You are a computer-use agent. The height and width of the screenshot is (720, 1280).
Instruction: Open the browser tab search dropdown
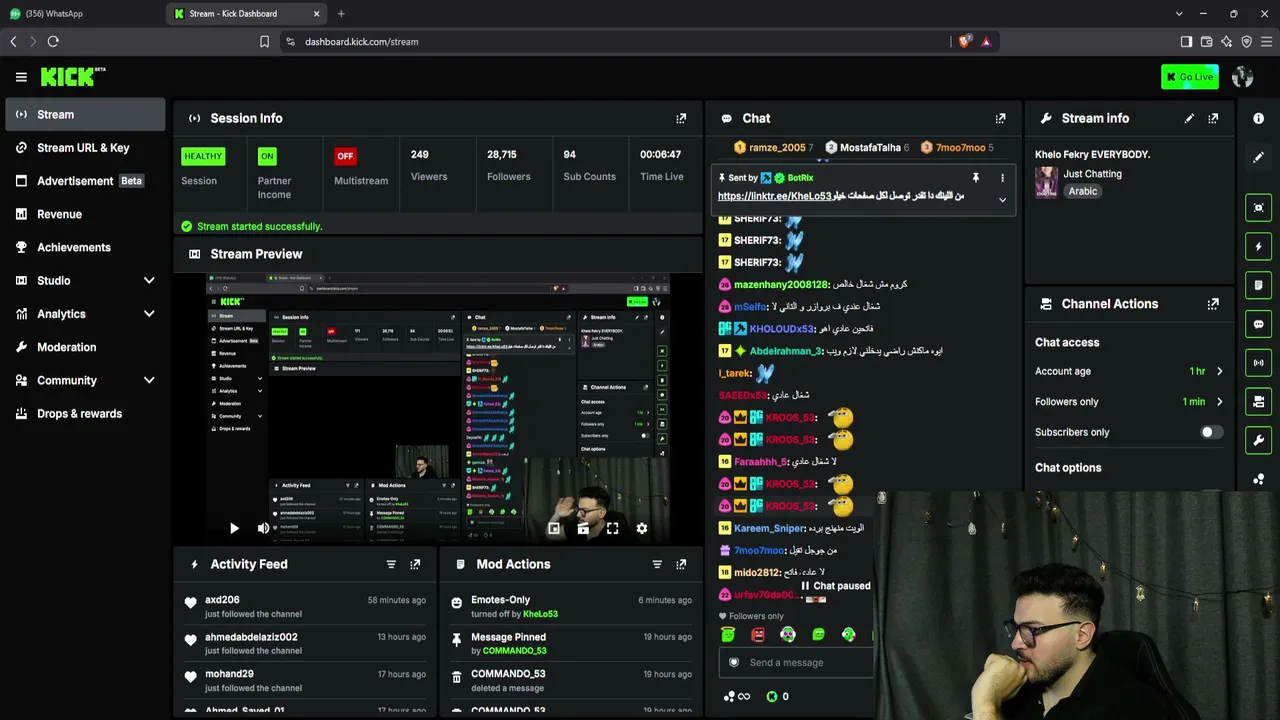(x=1179, y=14)
